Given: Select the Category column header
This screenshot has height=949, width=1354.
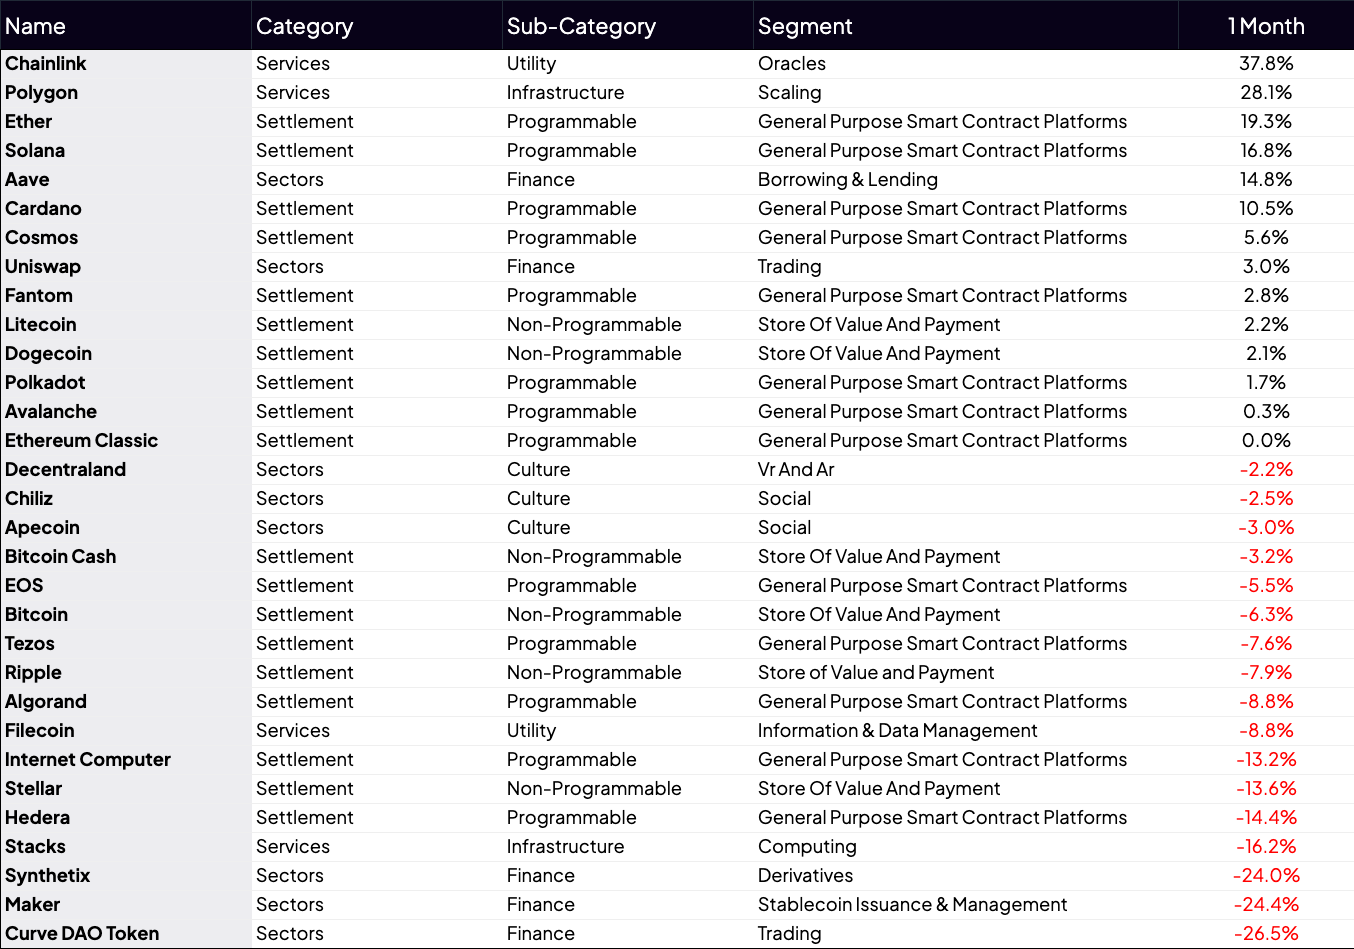Looking at the screenshot, I should (x=304, y=26).
